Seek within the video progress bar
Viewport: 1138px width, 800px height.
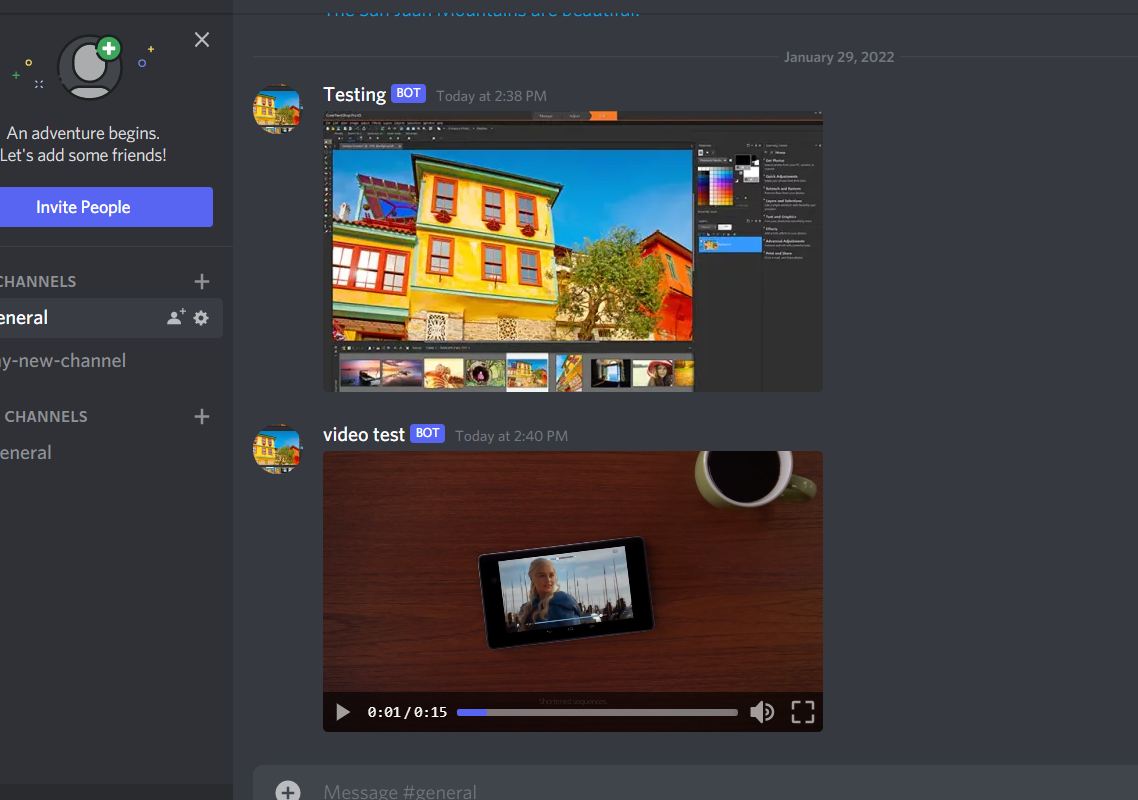pyautogui.click(x=597, y=712)
